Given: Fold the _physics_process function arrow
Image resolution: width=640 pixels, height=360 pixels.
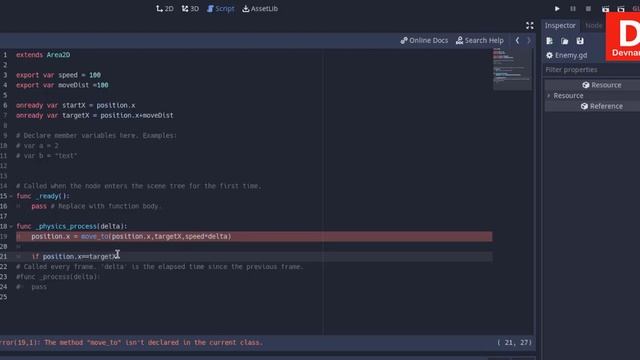Looking at the screenshot, I should 11,227.
